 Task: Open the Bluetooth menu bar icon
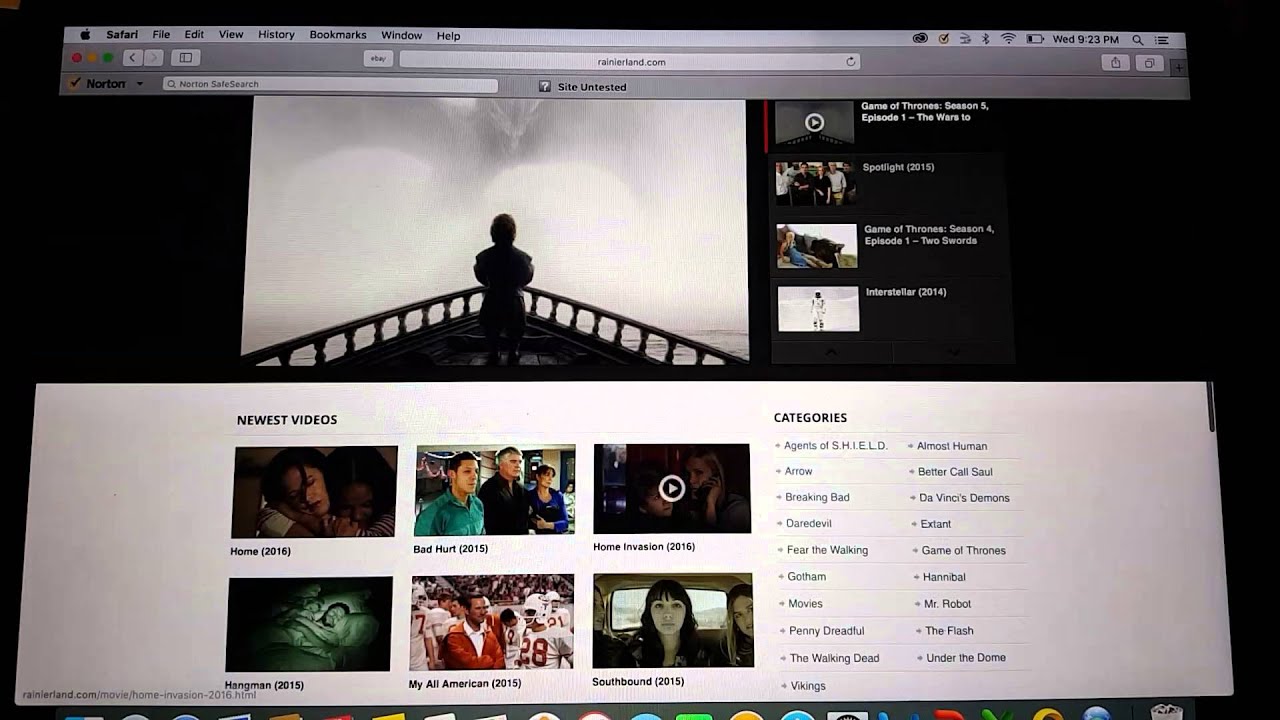(985, 39)
